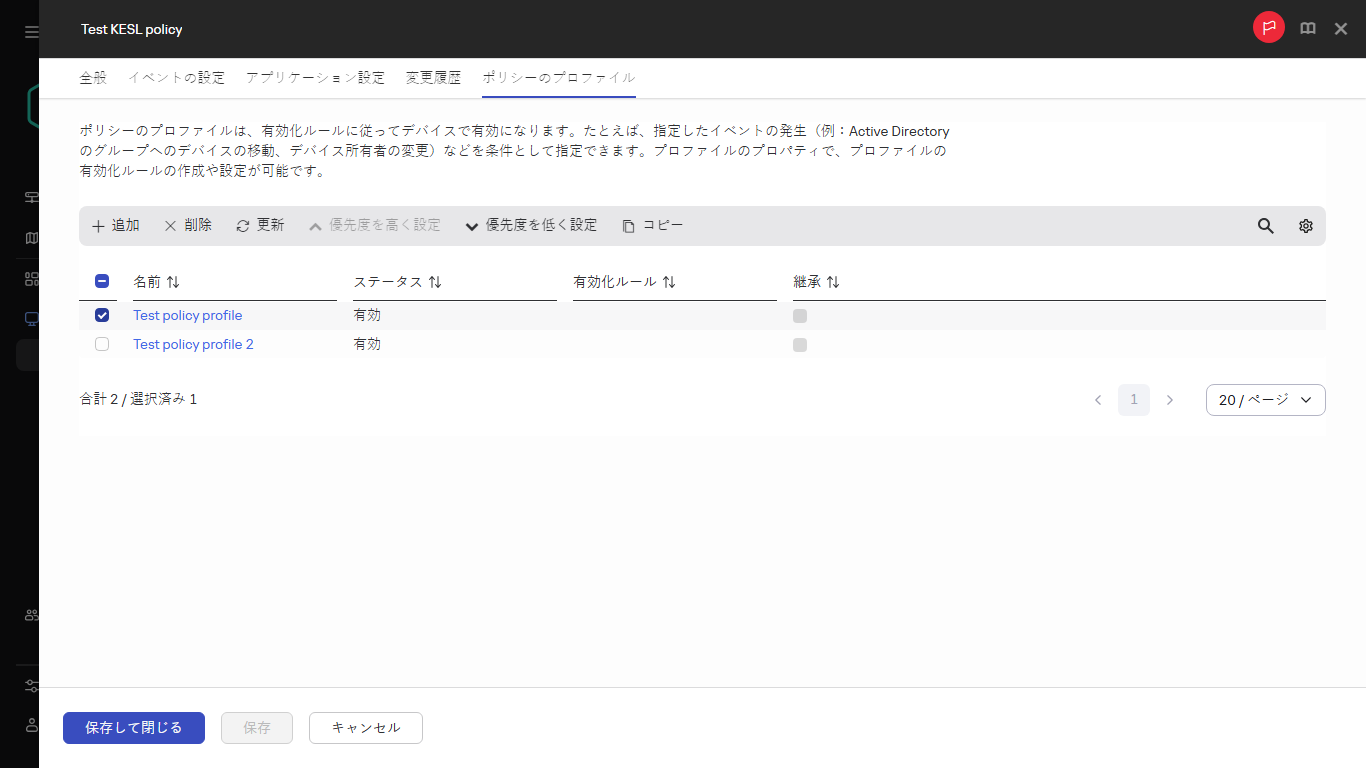Sort the table by ステータス column
This screenshot has width=1366, height=768.
click(398, 281)
